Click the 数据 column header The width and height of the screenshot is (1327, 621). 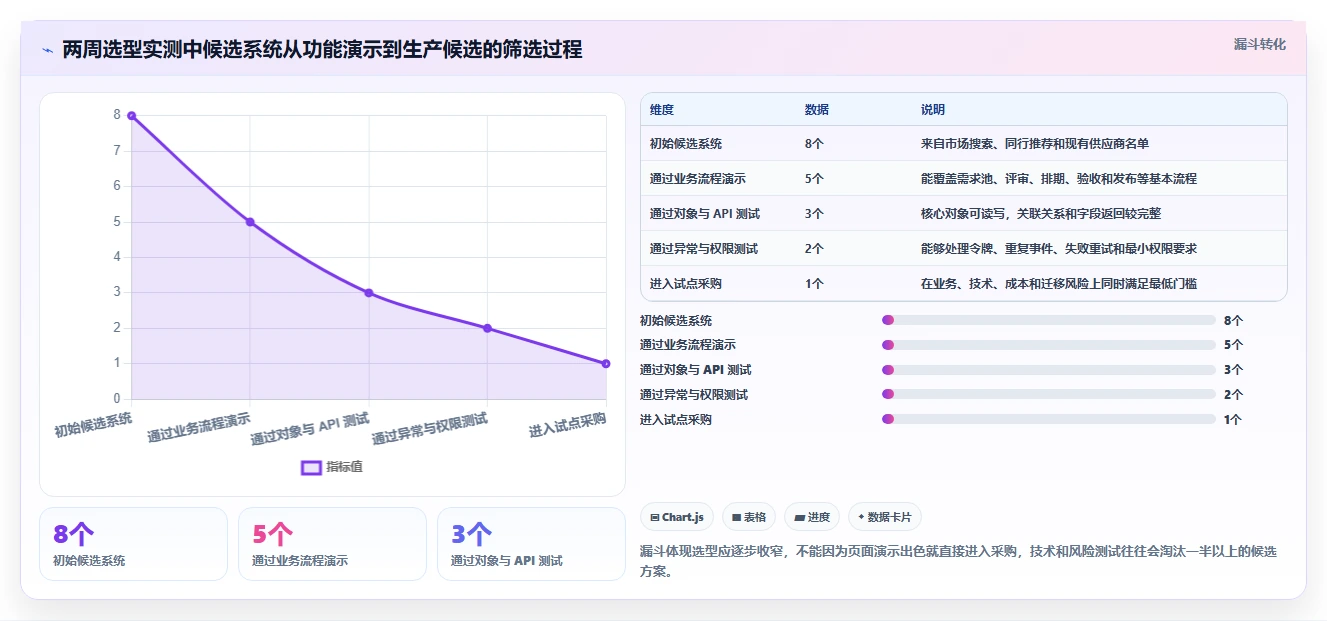817,110
